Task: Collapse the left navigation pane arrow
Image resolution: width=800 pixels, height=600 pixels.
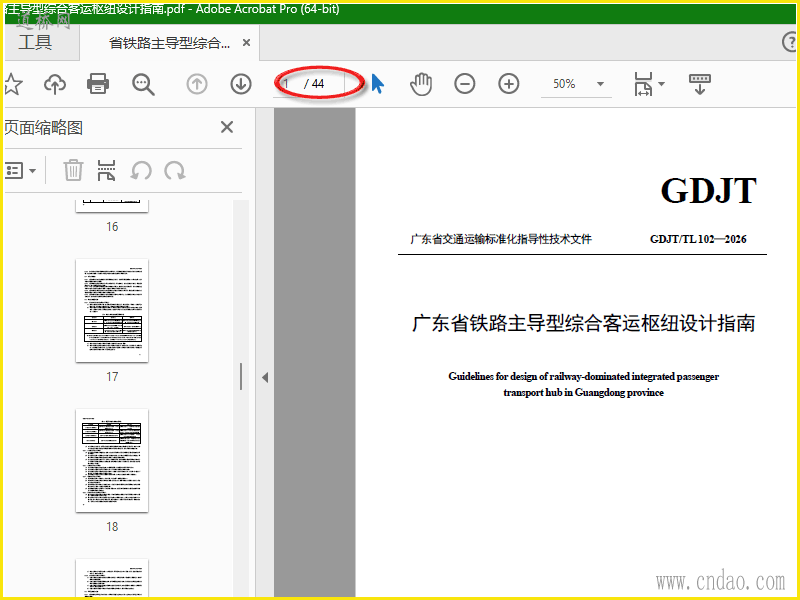Action: coord(265,378)
